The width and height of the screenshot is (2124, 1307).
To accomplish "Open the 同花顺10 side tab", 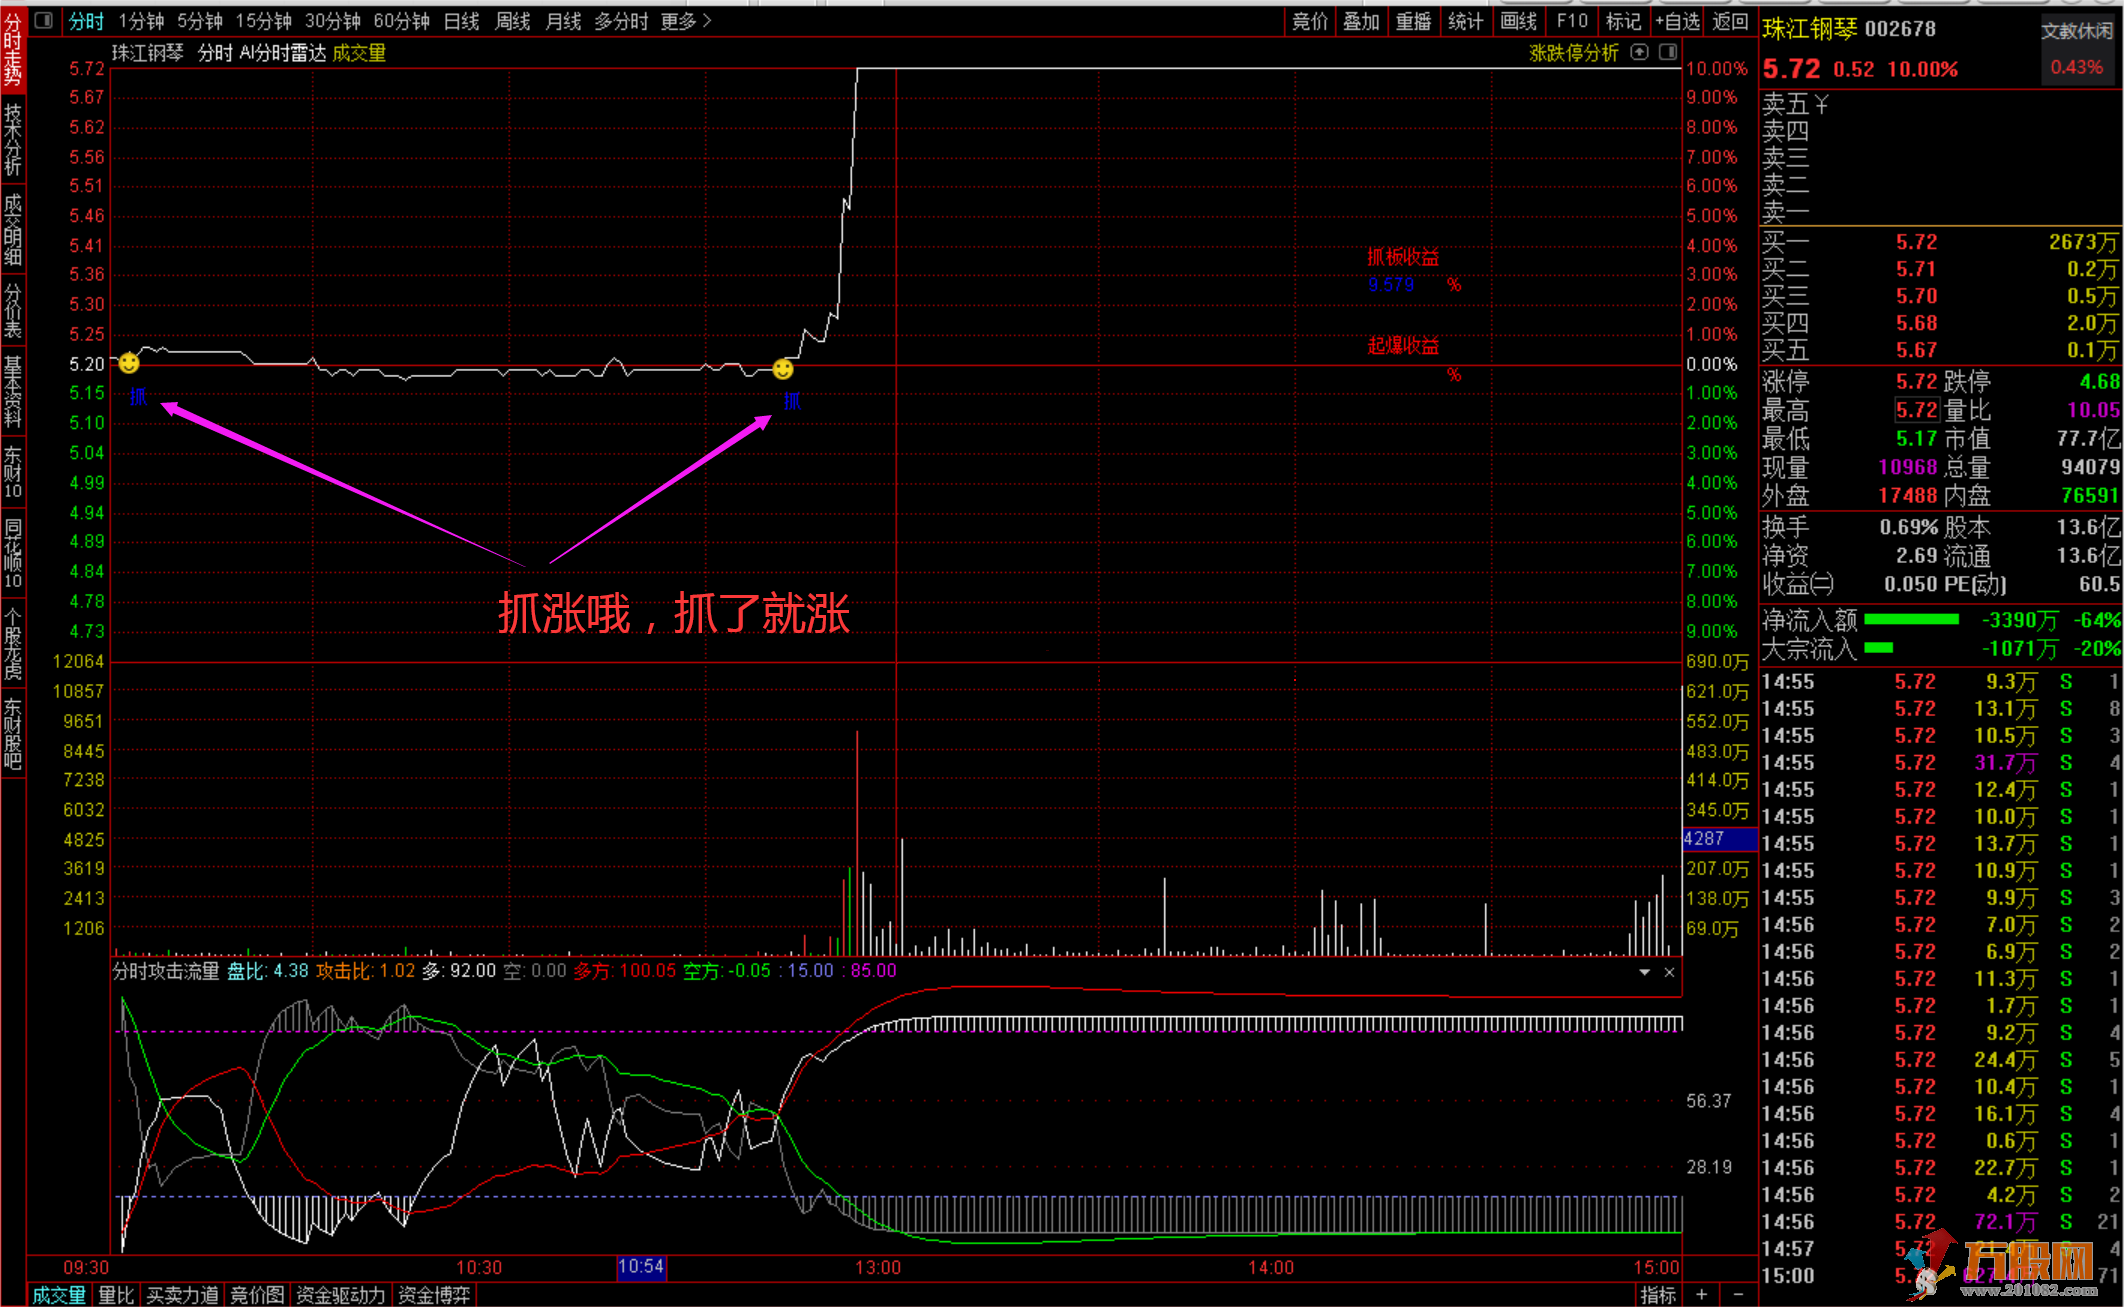I will (x=13, y=553).
